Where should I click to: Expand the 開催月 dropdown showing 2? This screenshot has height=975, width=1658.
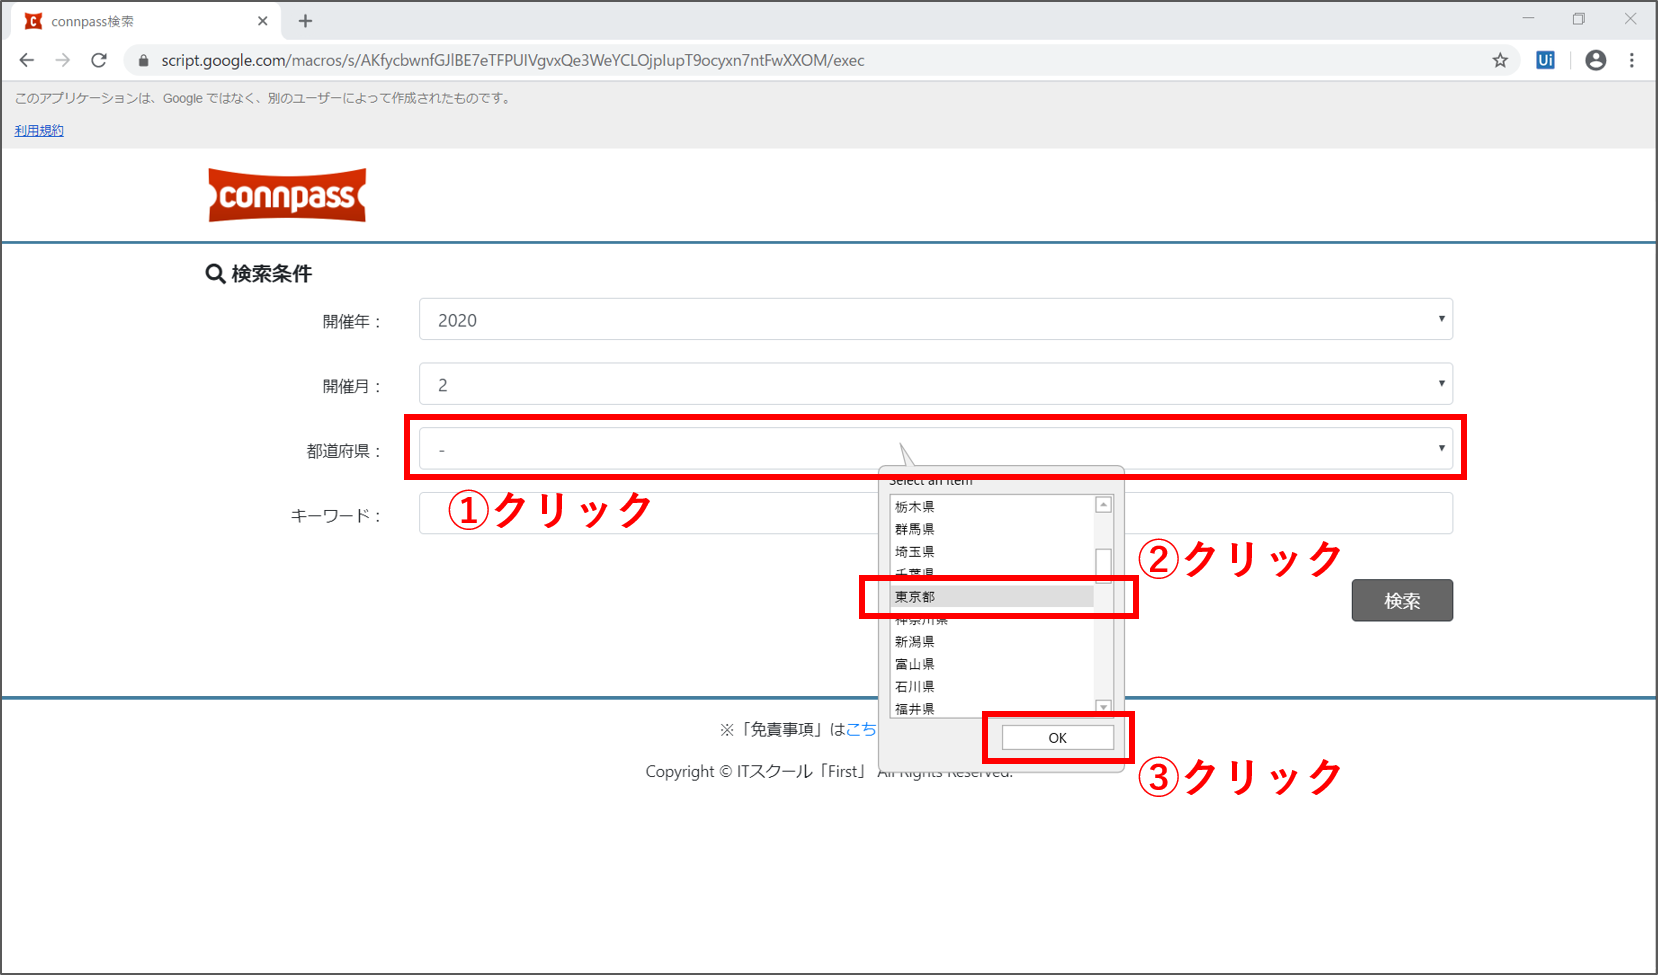click(x=935, y=385)
